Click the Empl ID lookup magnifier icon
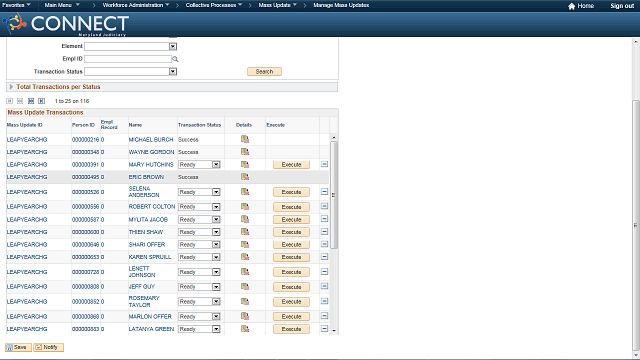 click(x=175, y=59)
